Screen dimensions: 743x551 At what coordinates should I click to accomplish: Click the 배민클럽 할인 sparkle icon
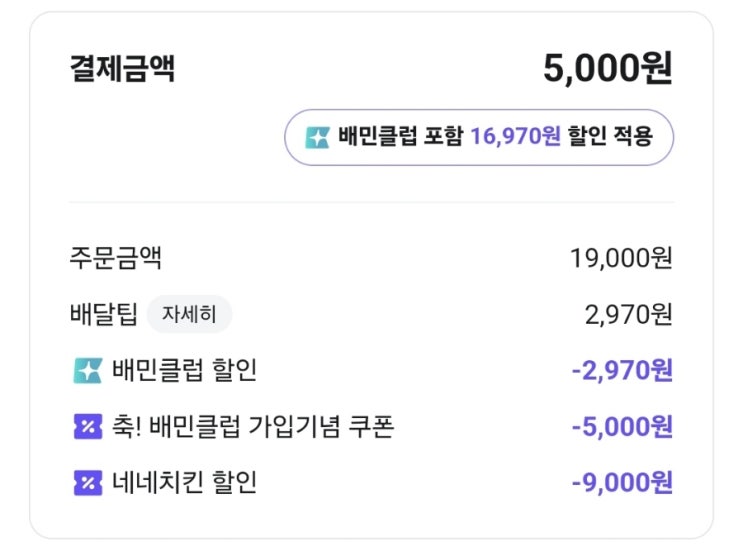click(x=88, y=371)
